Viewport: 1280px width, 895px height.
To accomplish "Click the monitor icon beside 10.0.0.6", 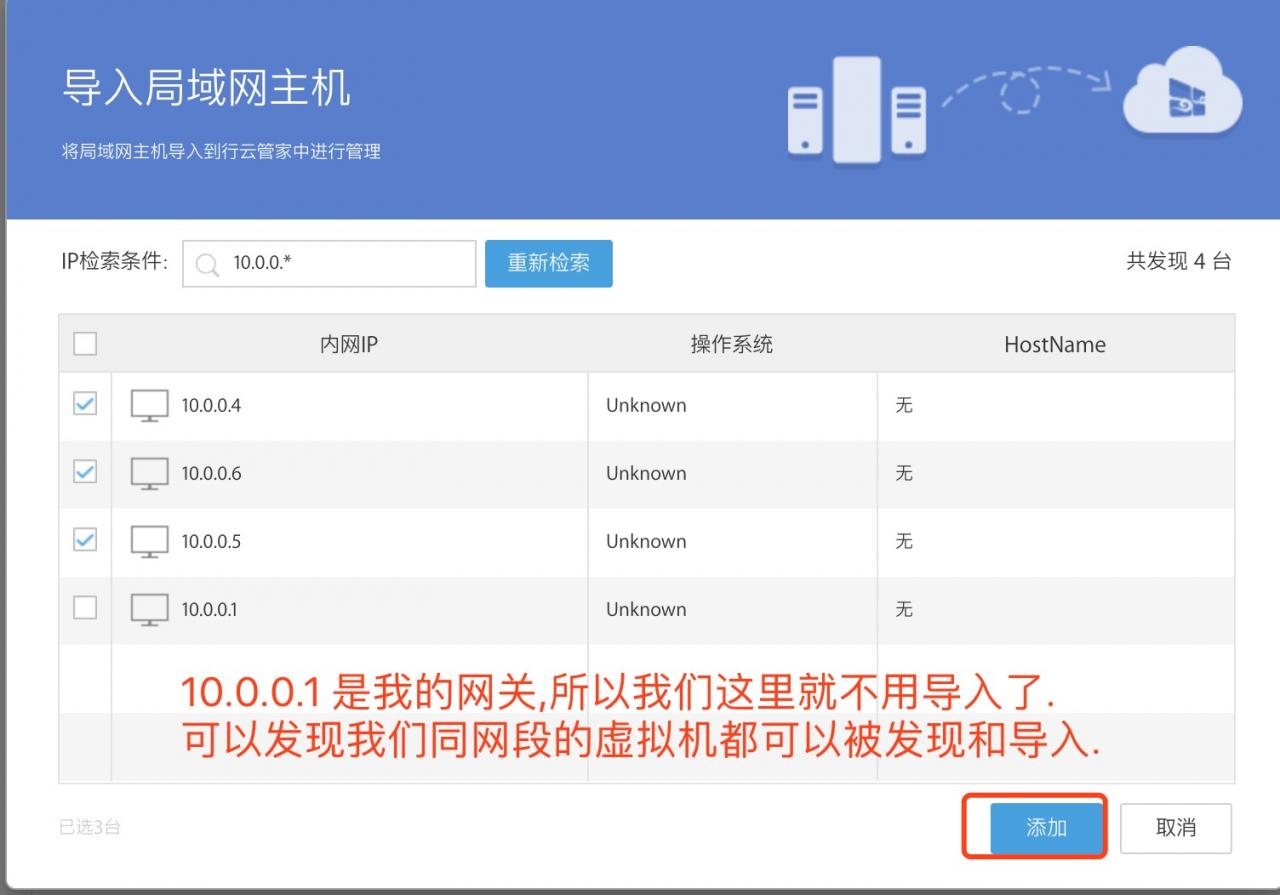I will [x=149, y=474].
